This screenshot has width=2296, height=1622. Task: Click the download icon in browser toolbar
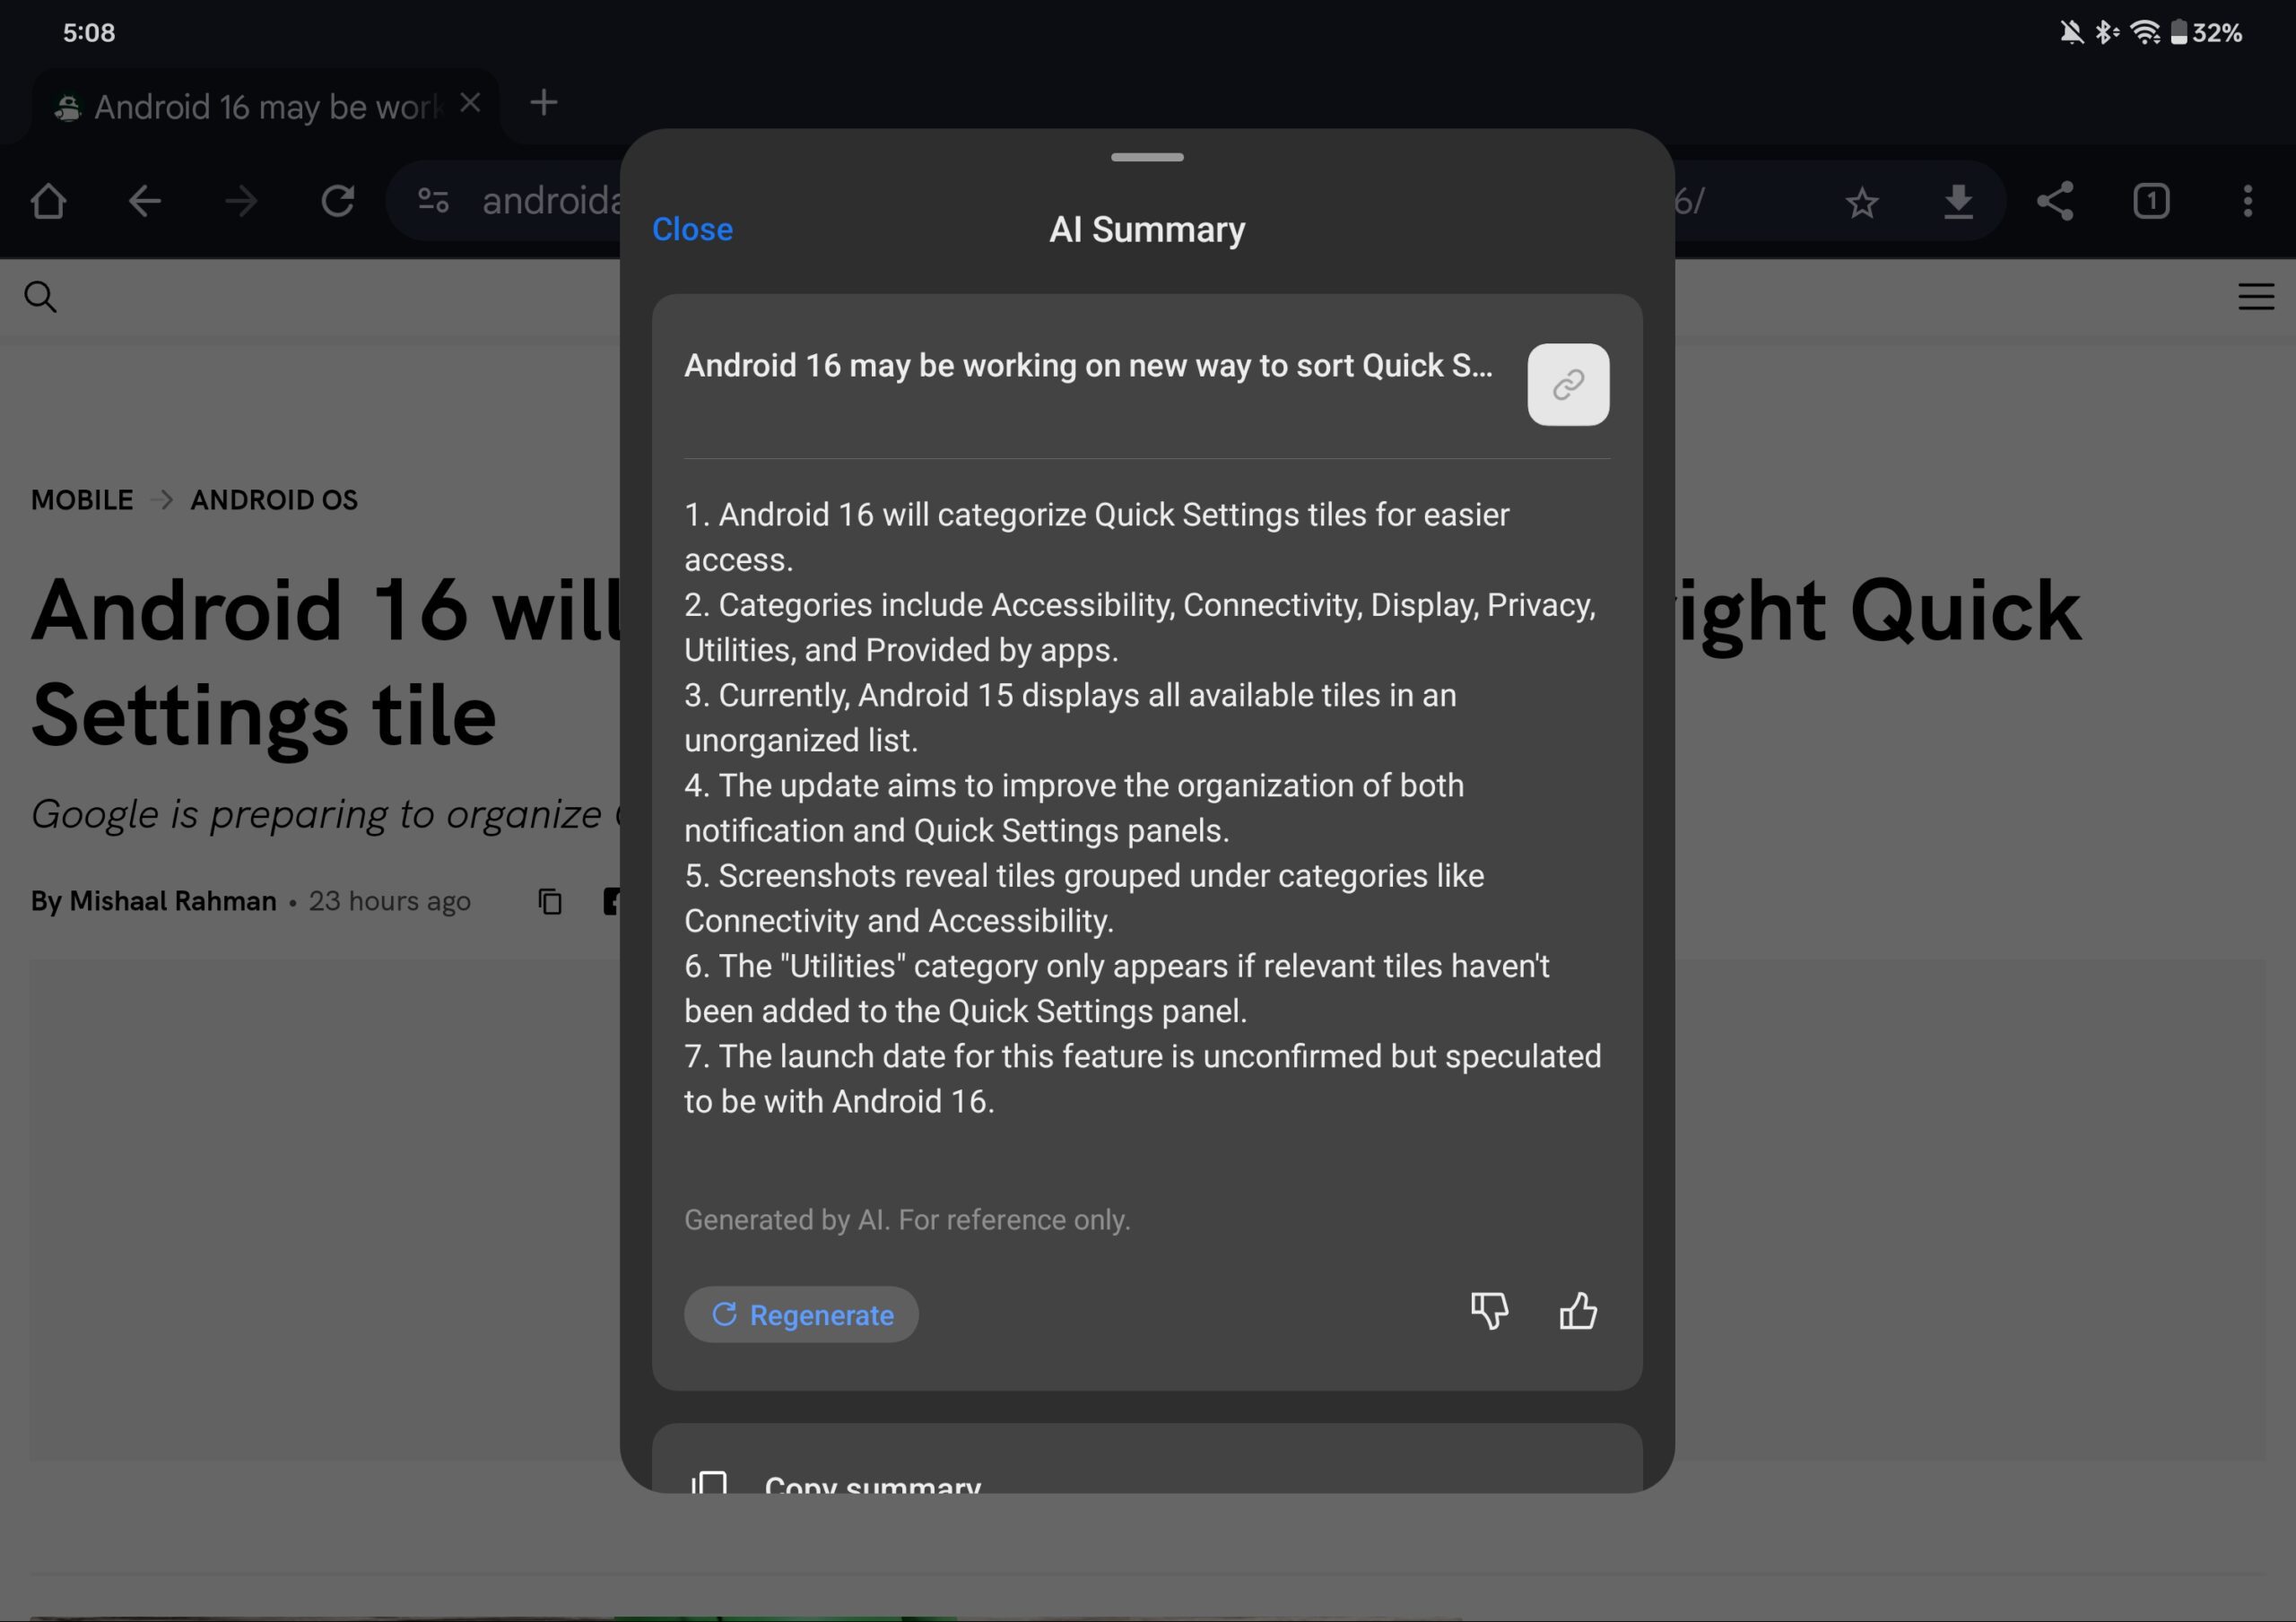1959,200
